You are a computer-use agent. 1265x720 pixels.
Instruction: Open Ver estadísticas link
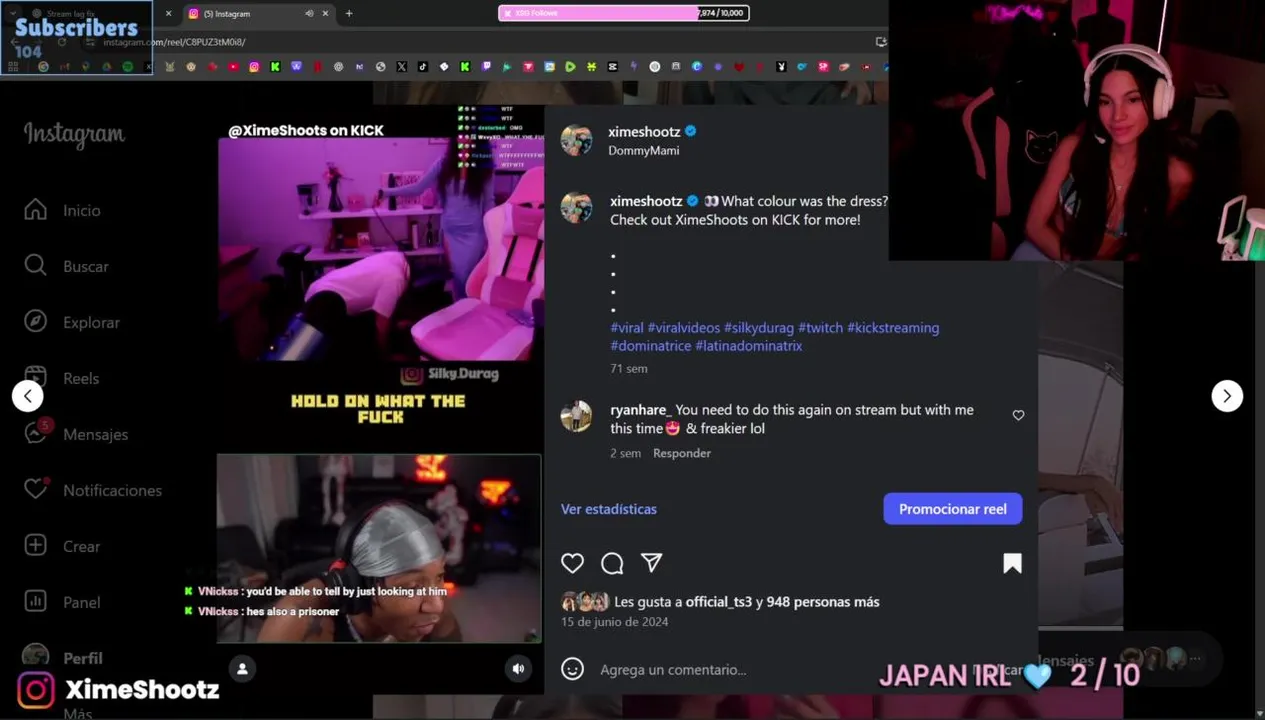point(609,509)
